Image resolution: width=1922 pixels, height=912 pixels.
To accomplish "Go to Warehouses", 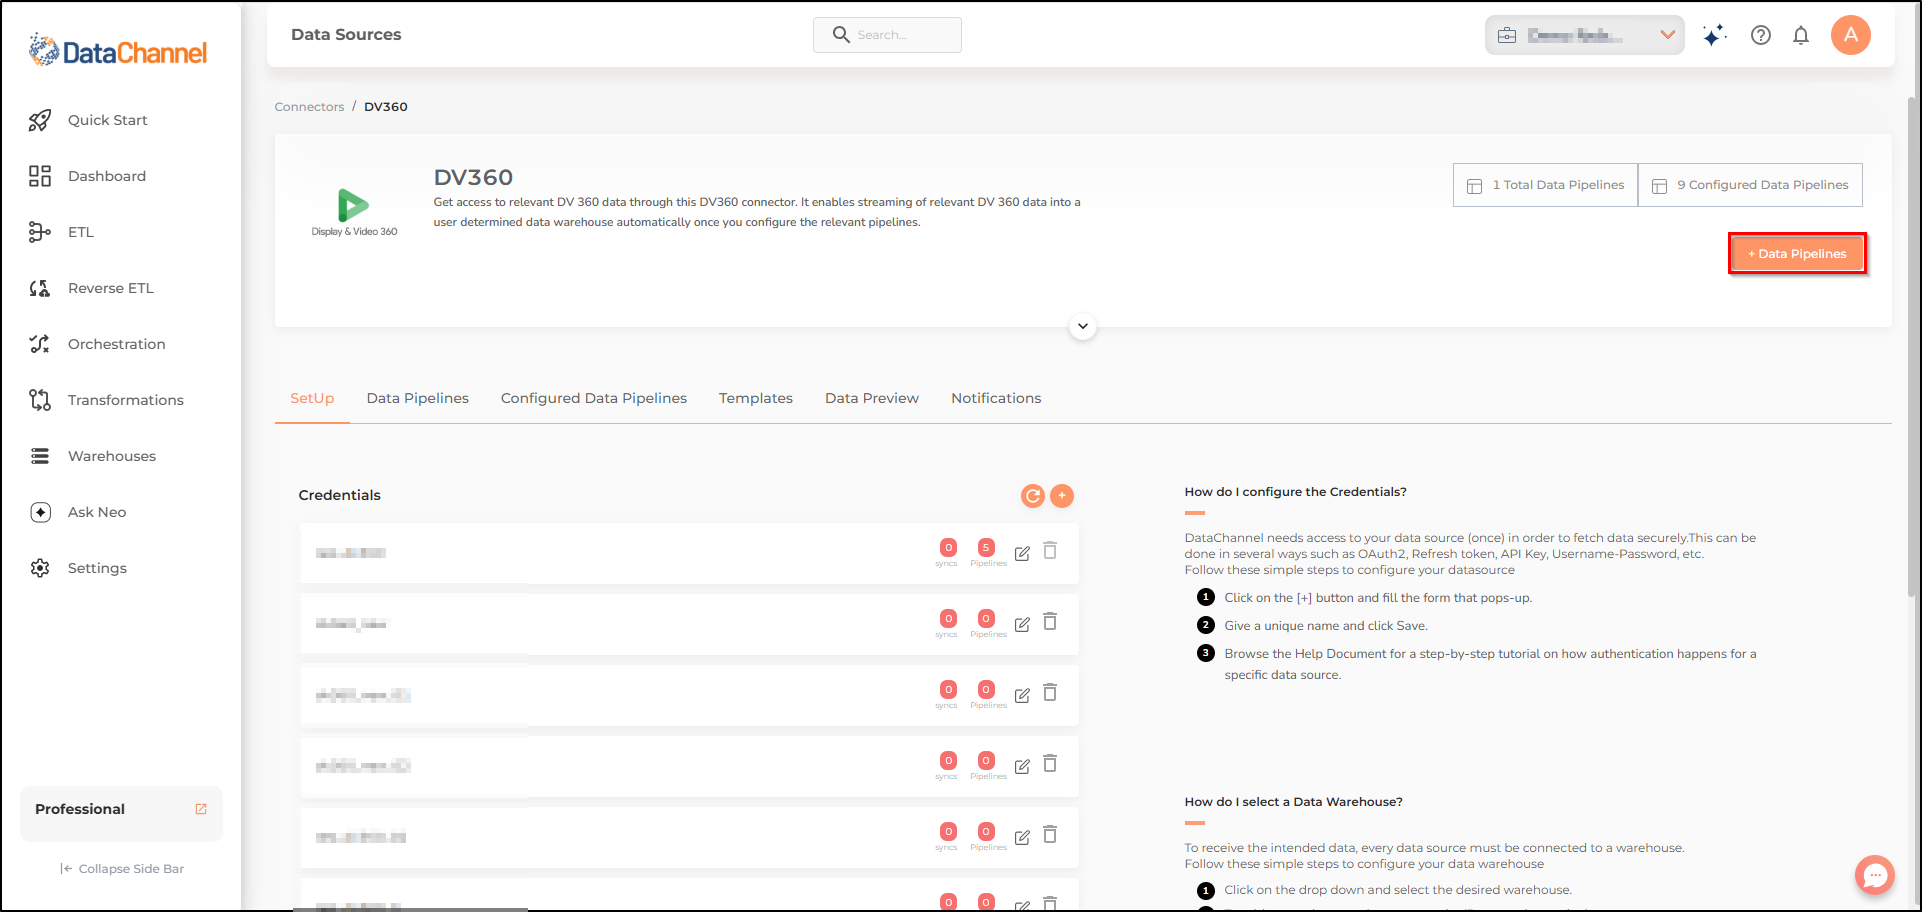I will 93,456.
